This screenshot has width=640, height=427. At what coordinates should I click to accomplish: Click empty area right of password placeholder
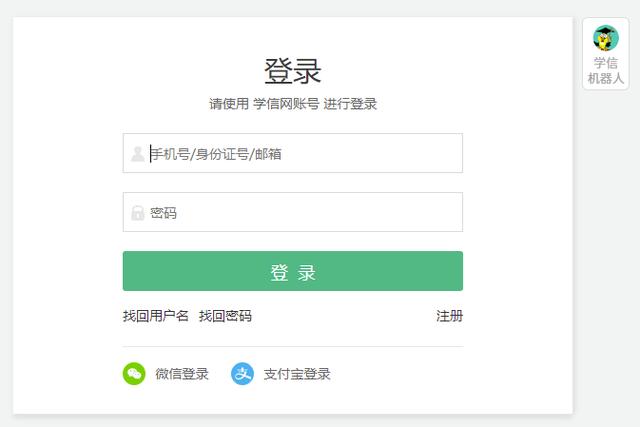[318, 212]
